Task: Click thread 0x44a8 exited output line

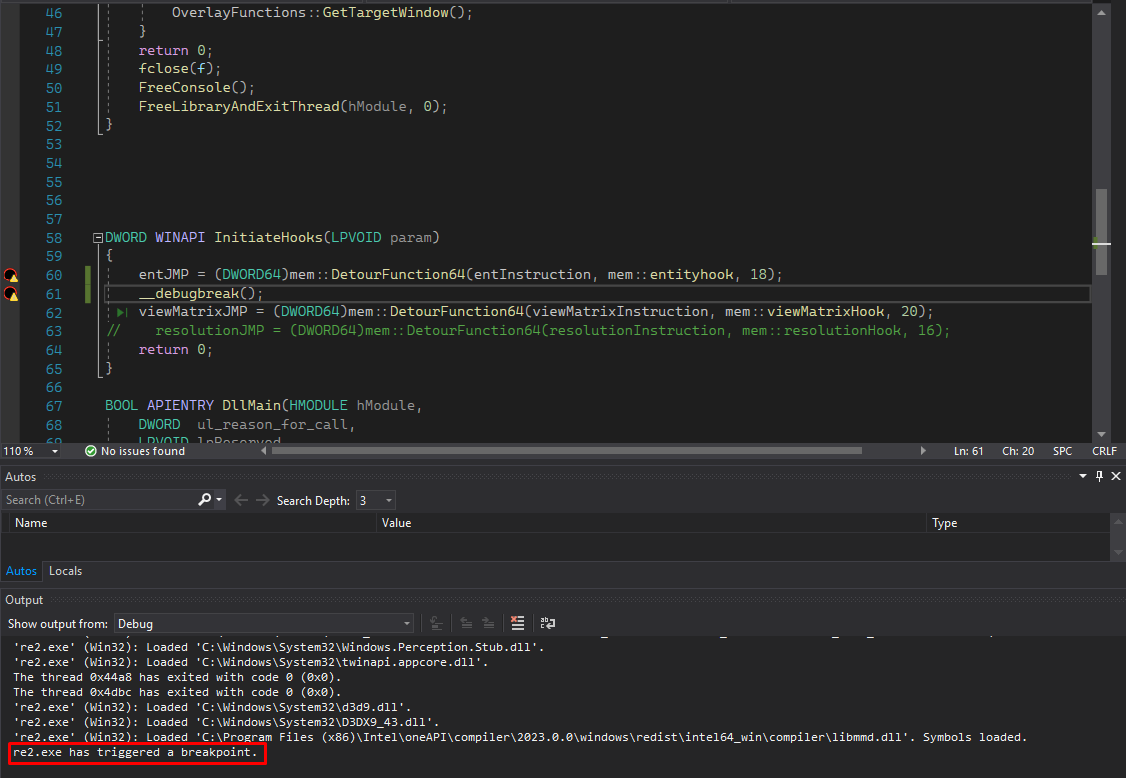Action: 177,677
